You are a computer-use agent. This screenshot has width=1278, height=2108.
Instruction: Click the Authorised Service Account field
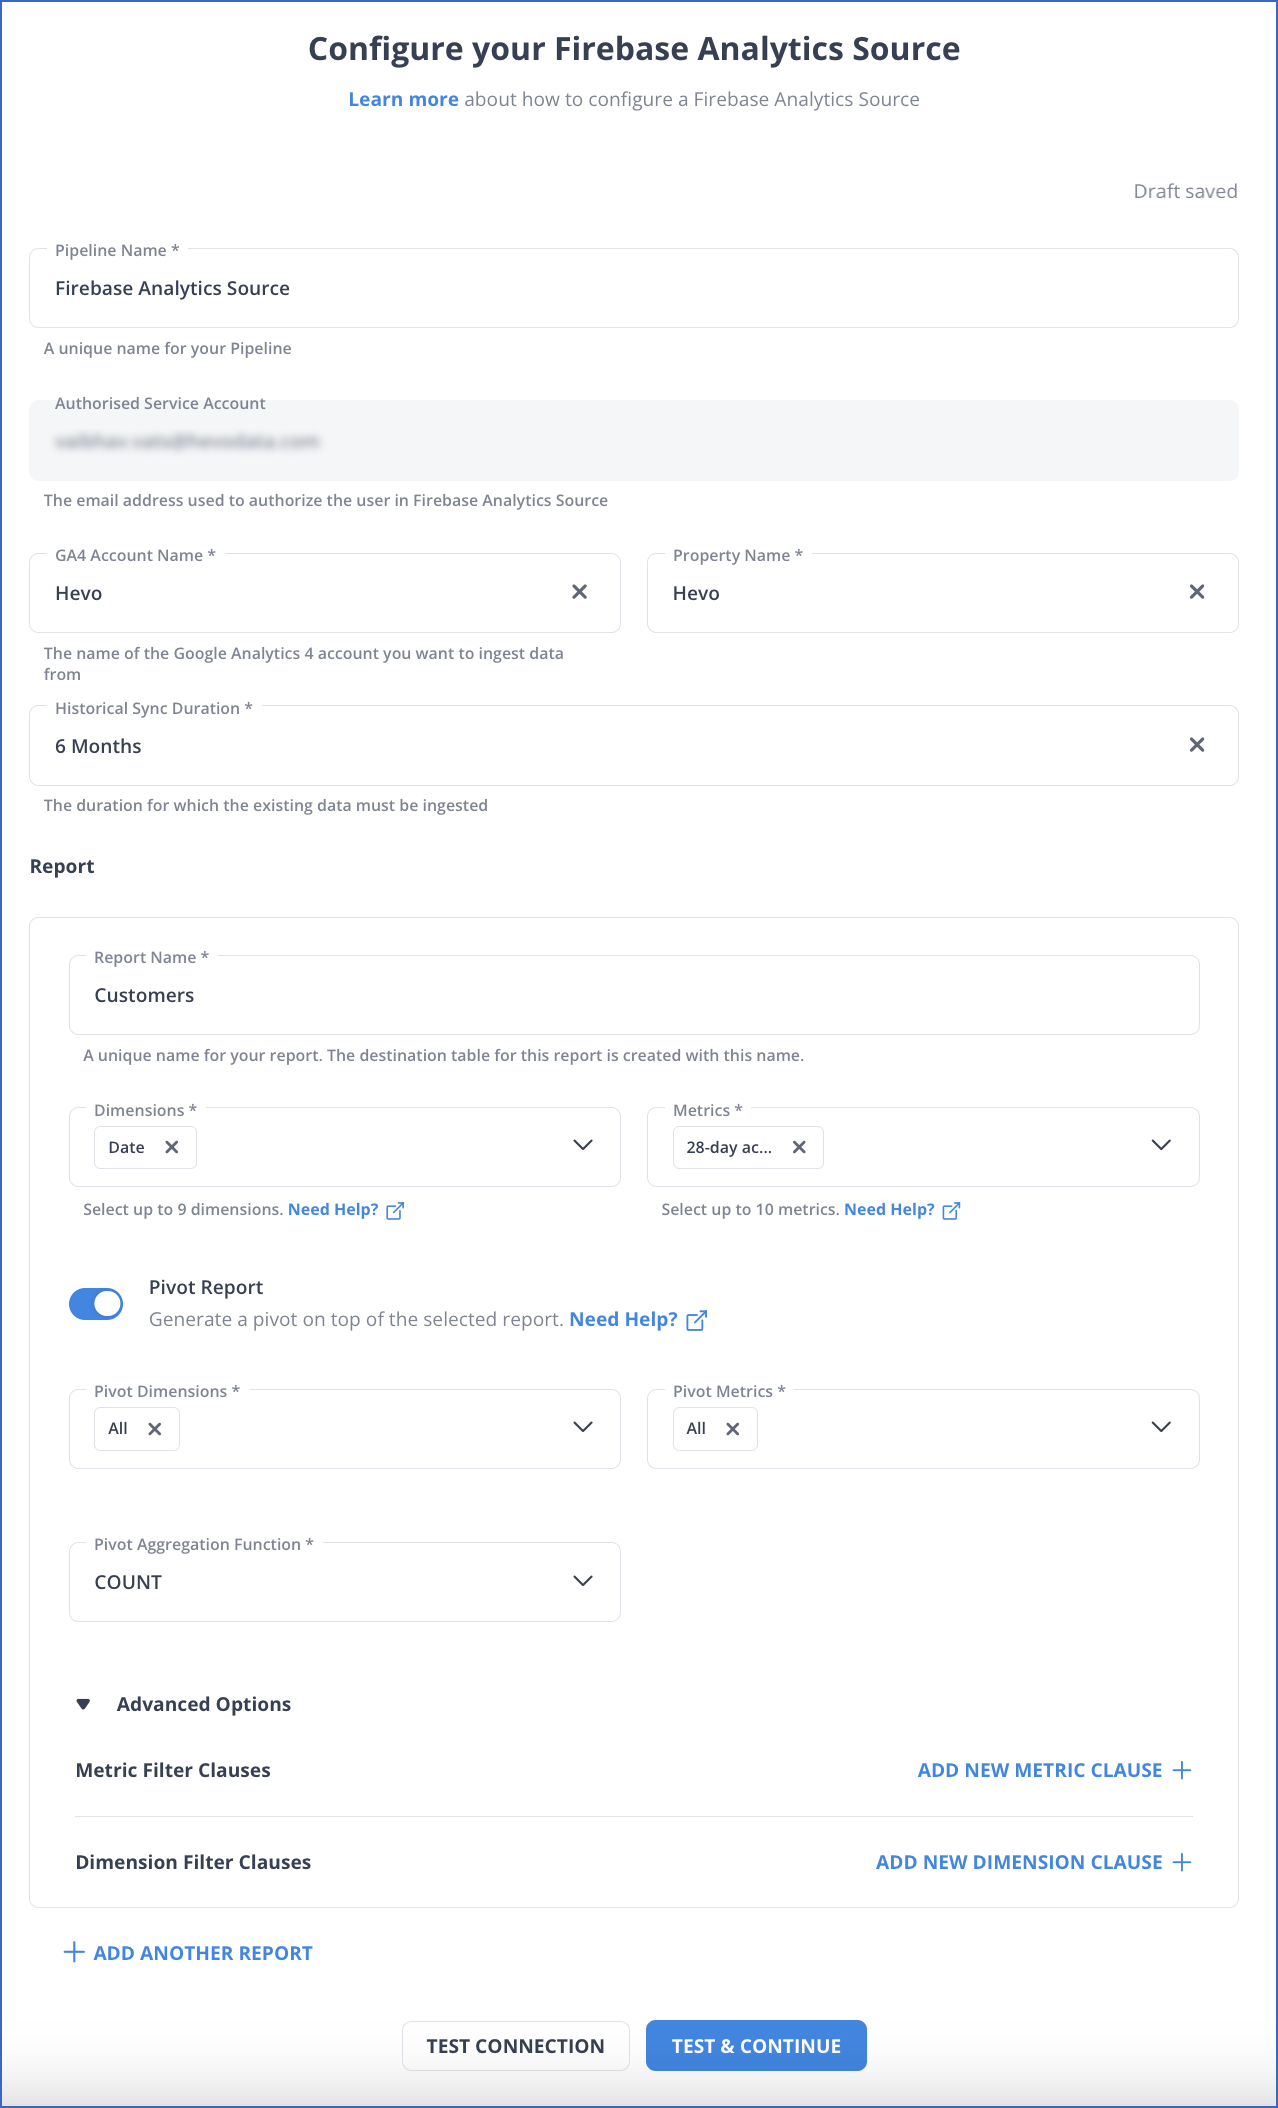634,441
